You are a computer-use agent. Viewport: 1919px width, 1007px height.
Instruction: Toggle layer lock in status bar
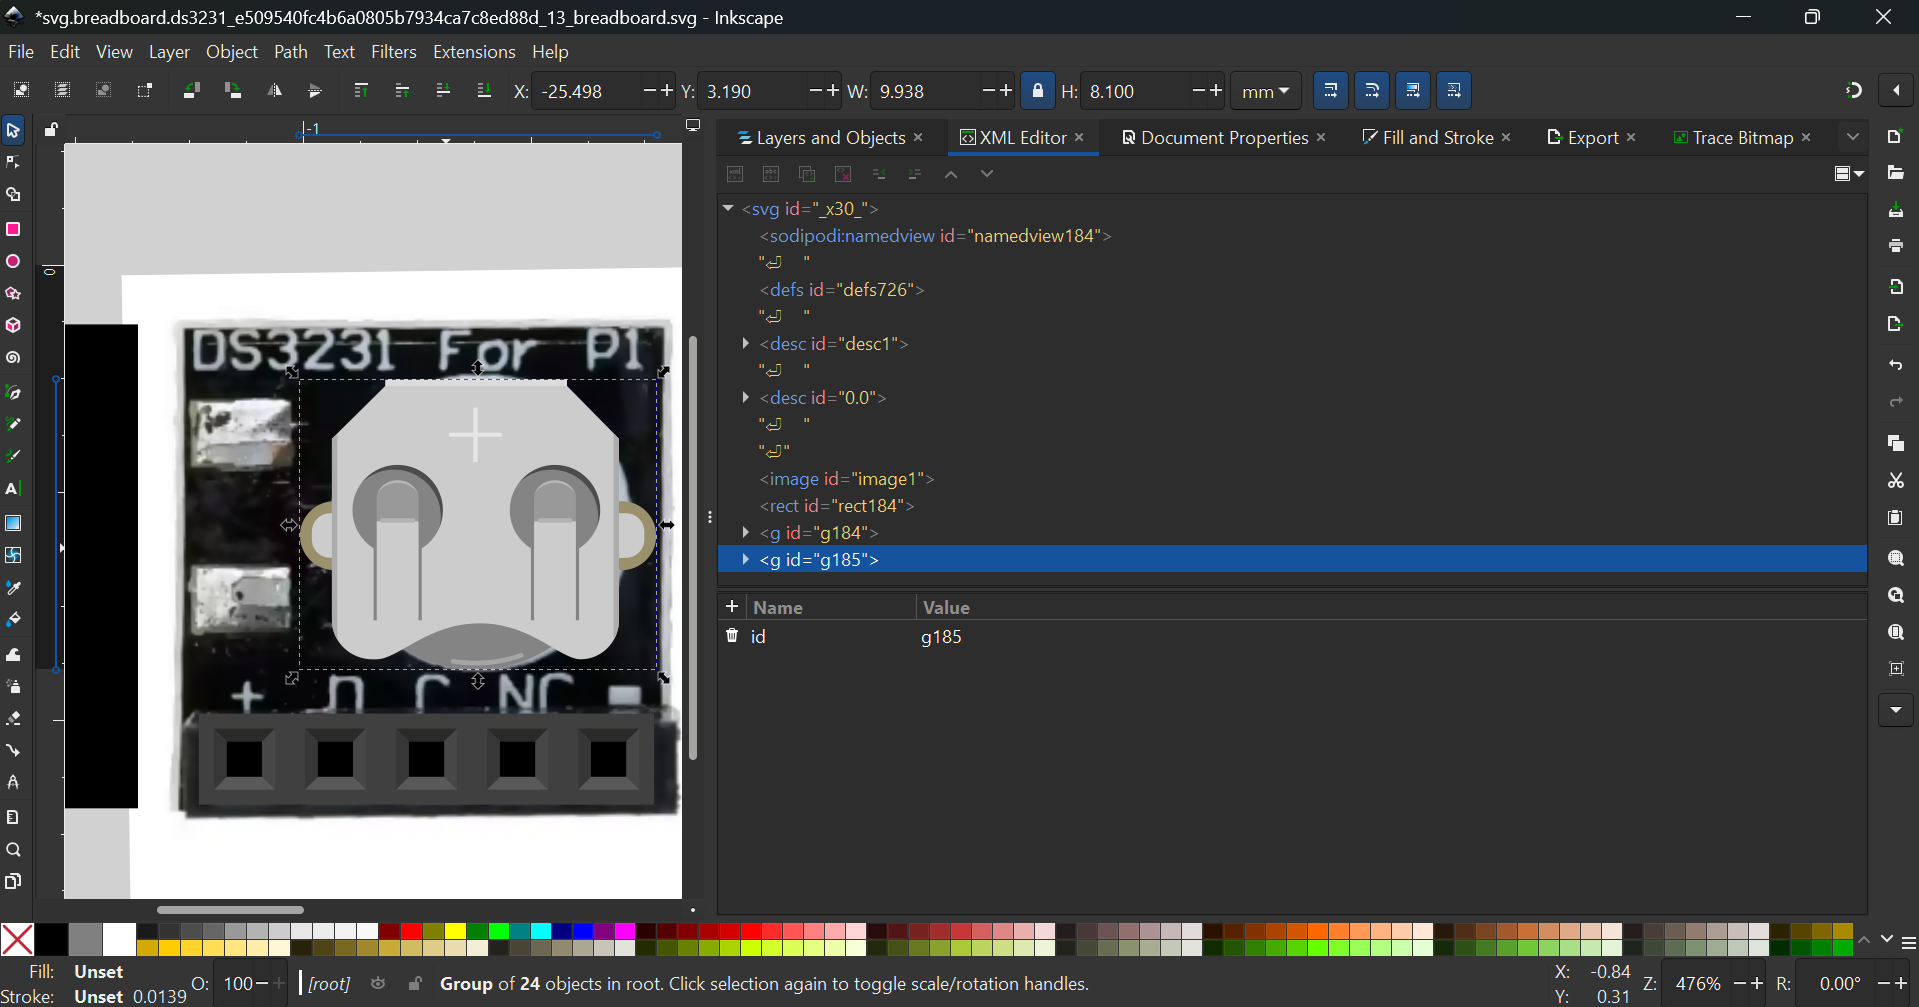tap(415, 984)
